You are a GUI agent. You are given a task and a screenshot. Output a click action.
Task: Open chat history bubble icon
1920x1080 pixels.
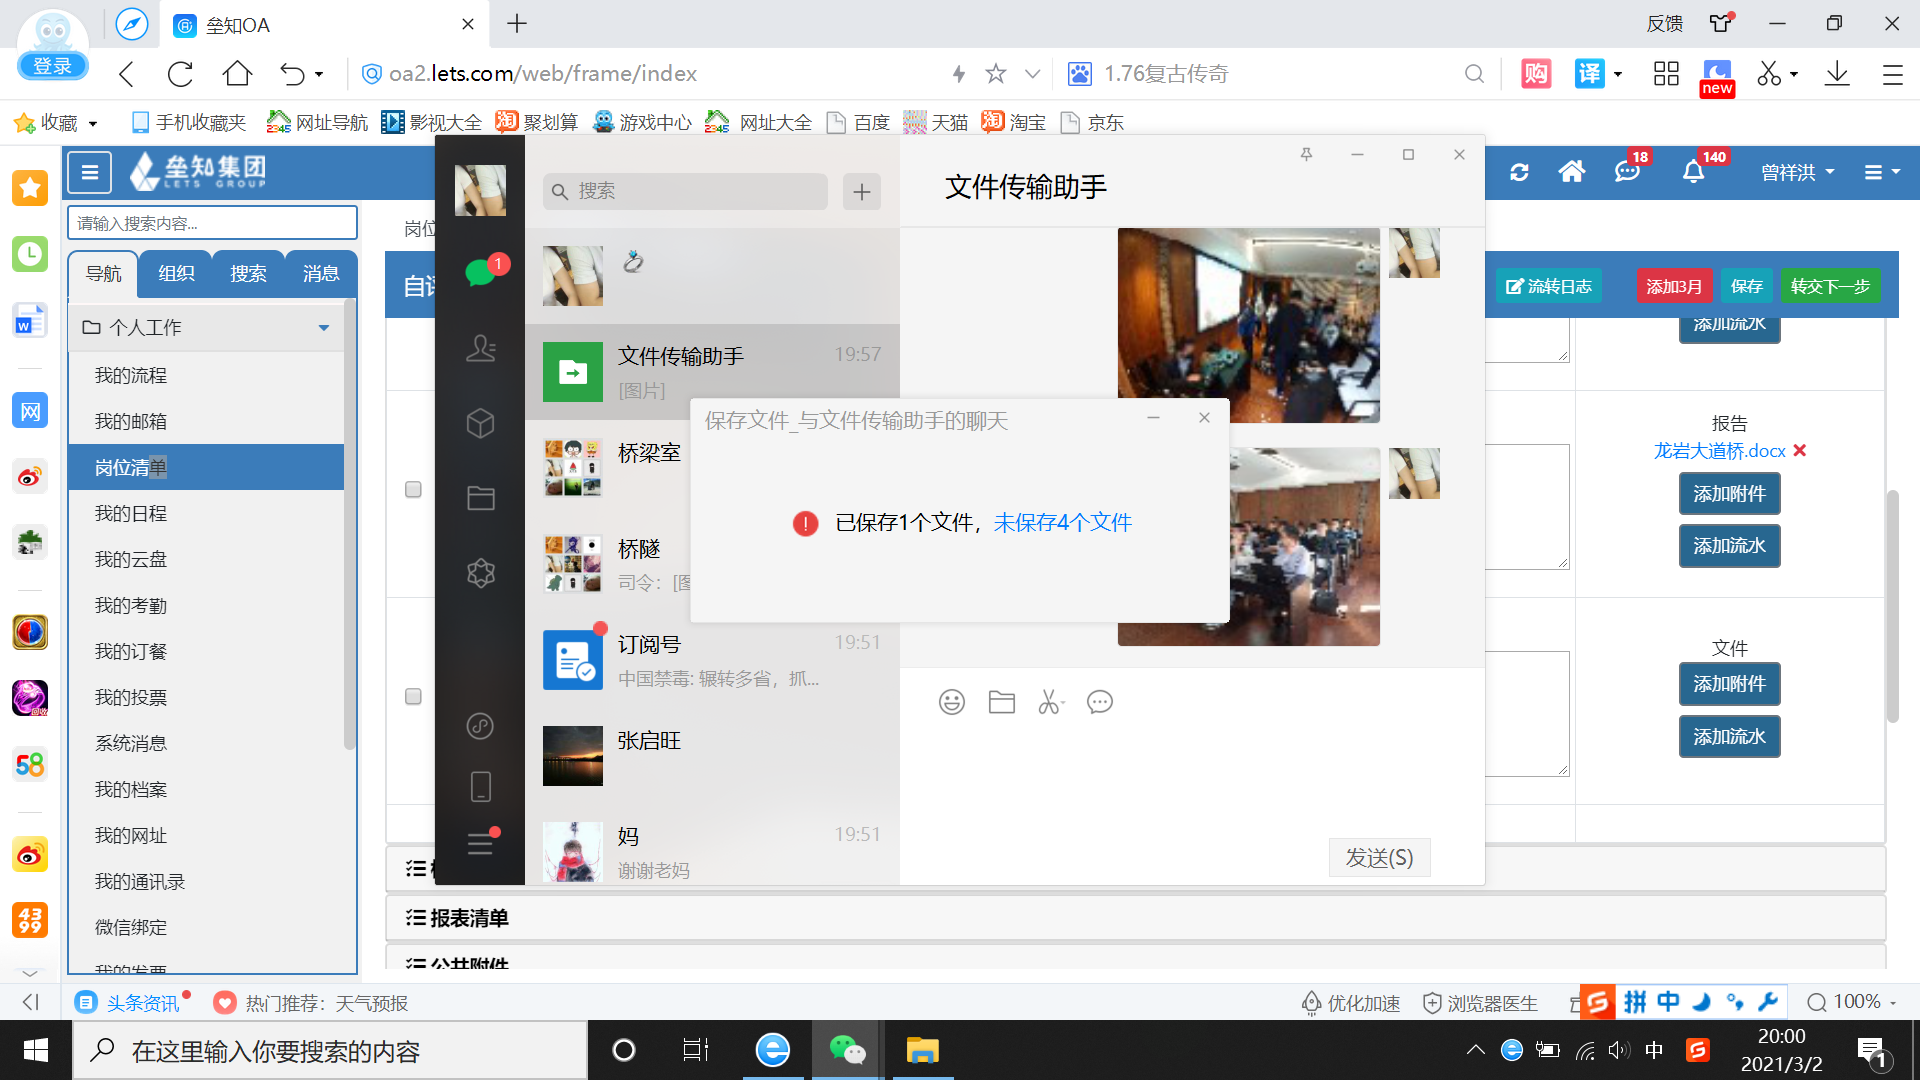[1099, 702]
